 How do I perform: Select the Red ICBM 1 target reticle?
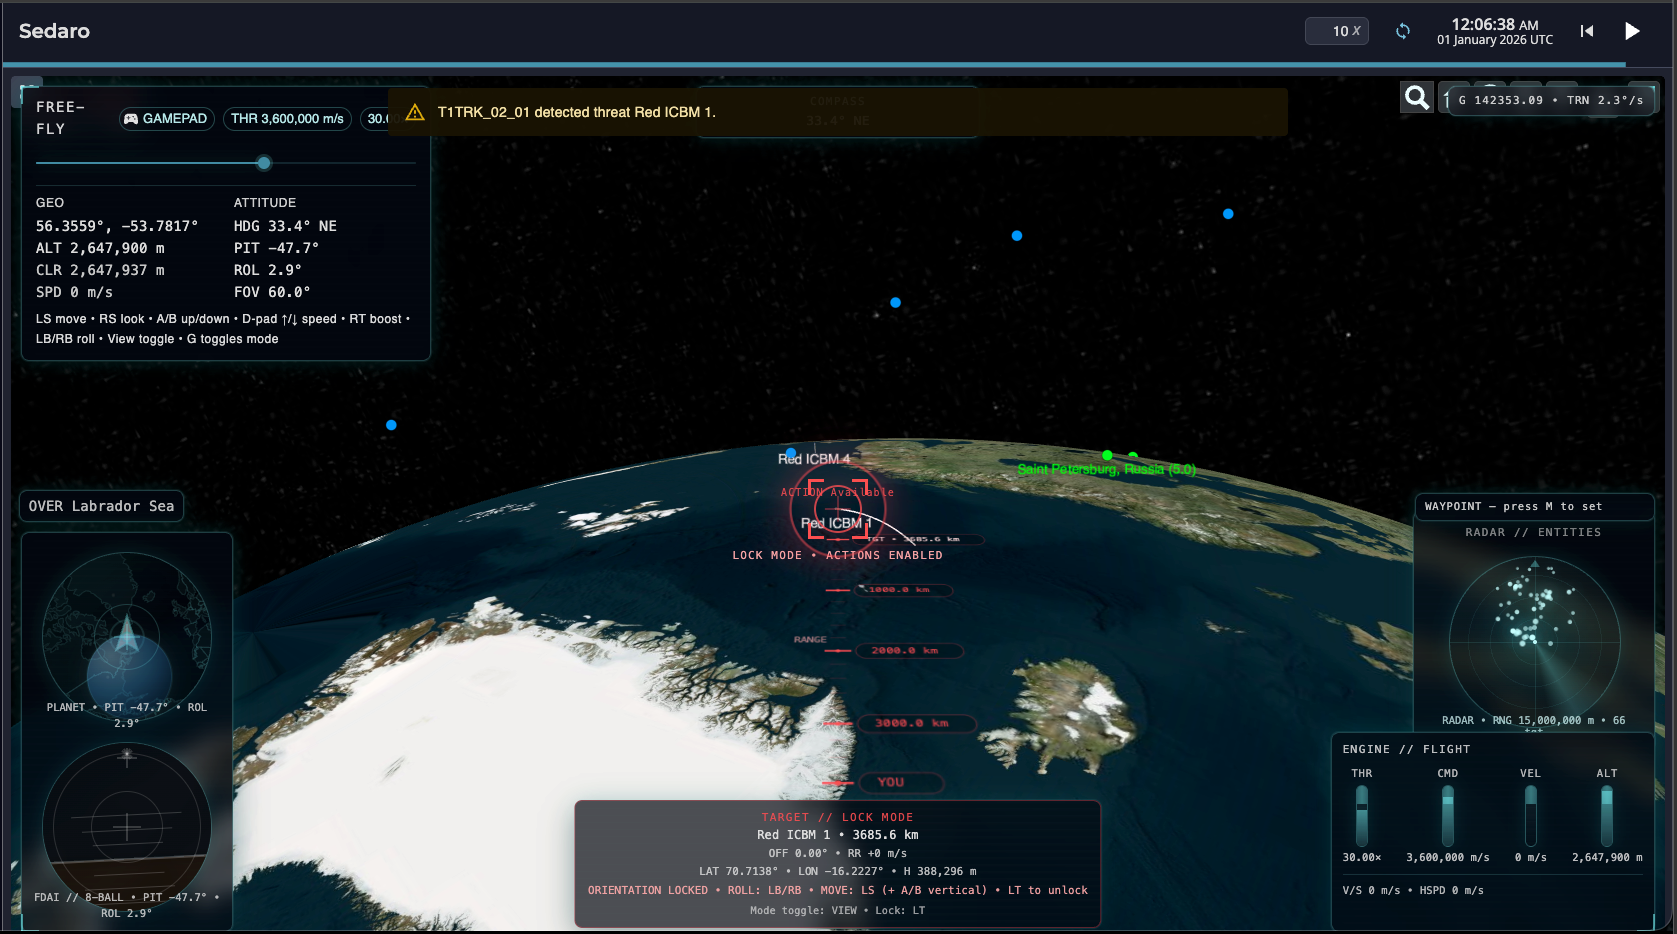pos(837,510)
